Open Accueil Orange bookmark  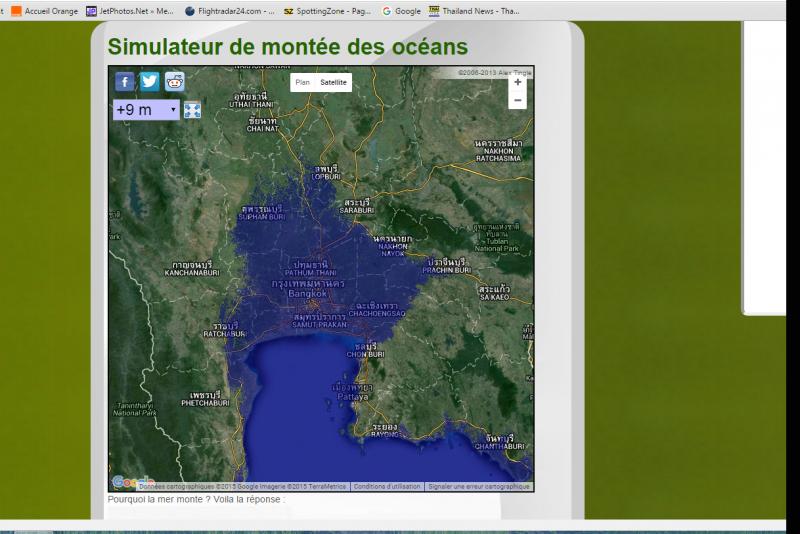[x=45, y=11]
